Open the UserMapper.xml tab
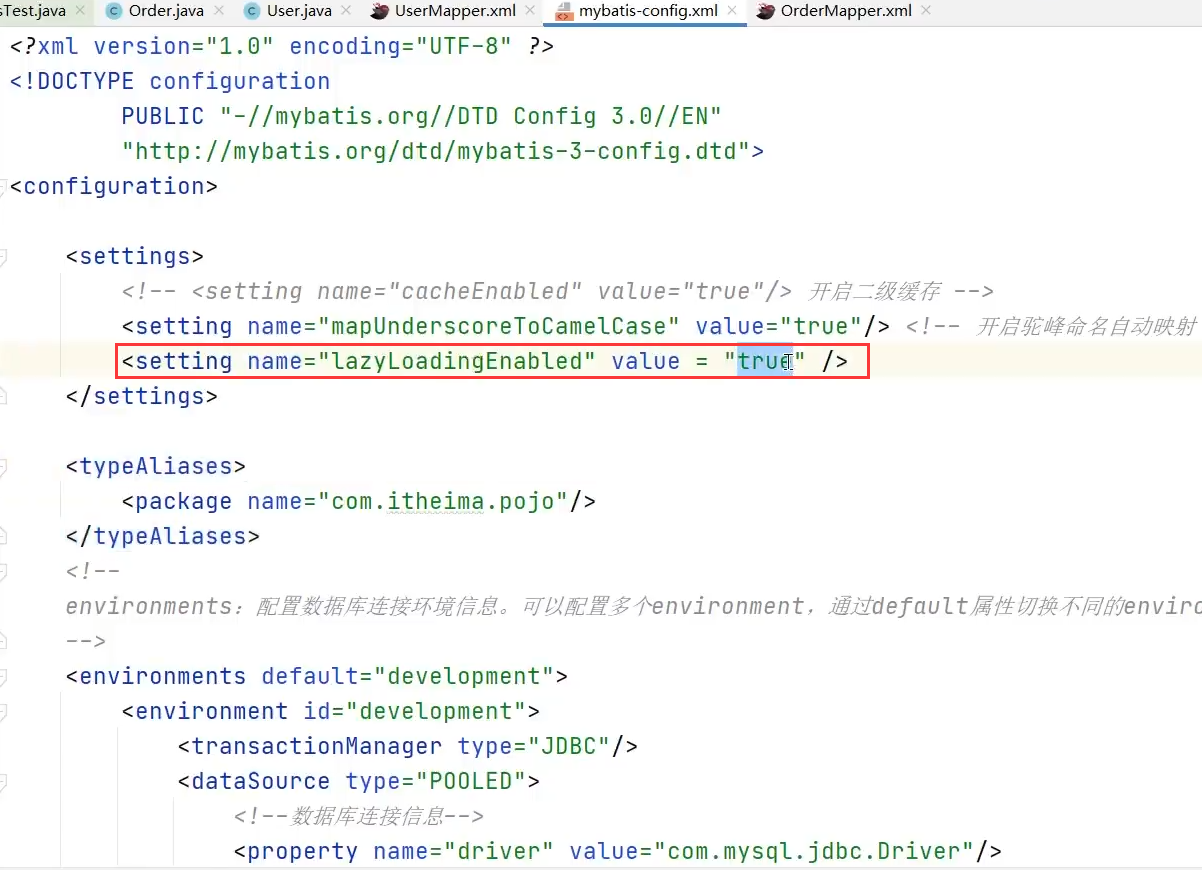Viewport: 1202px width, 870px height. pos(455,11)
